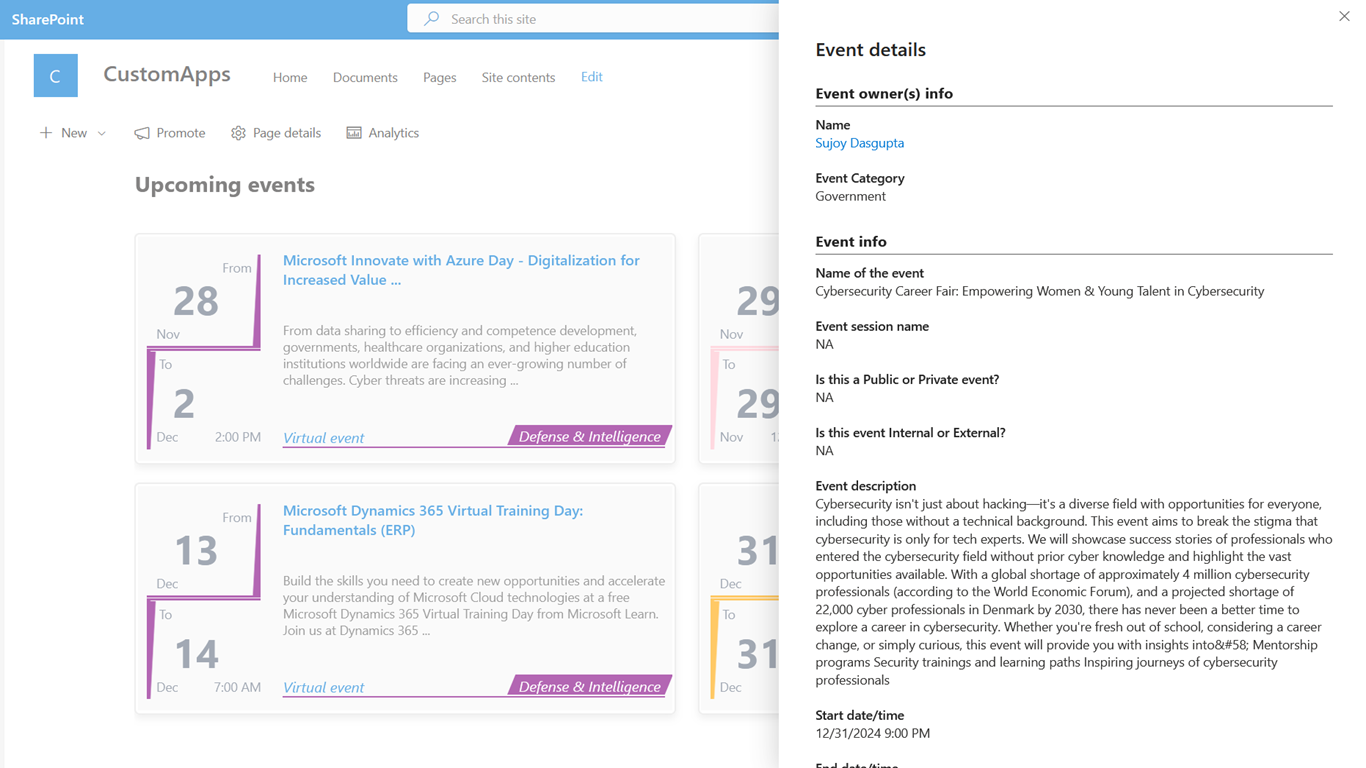
Task: Click the Page details gear icon
Action: coord(238,133)
